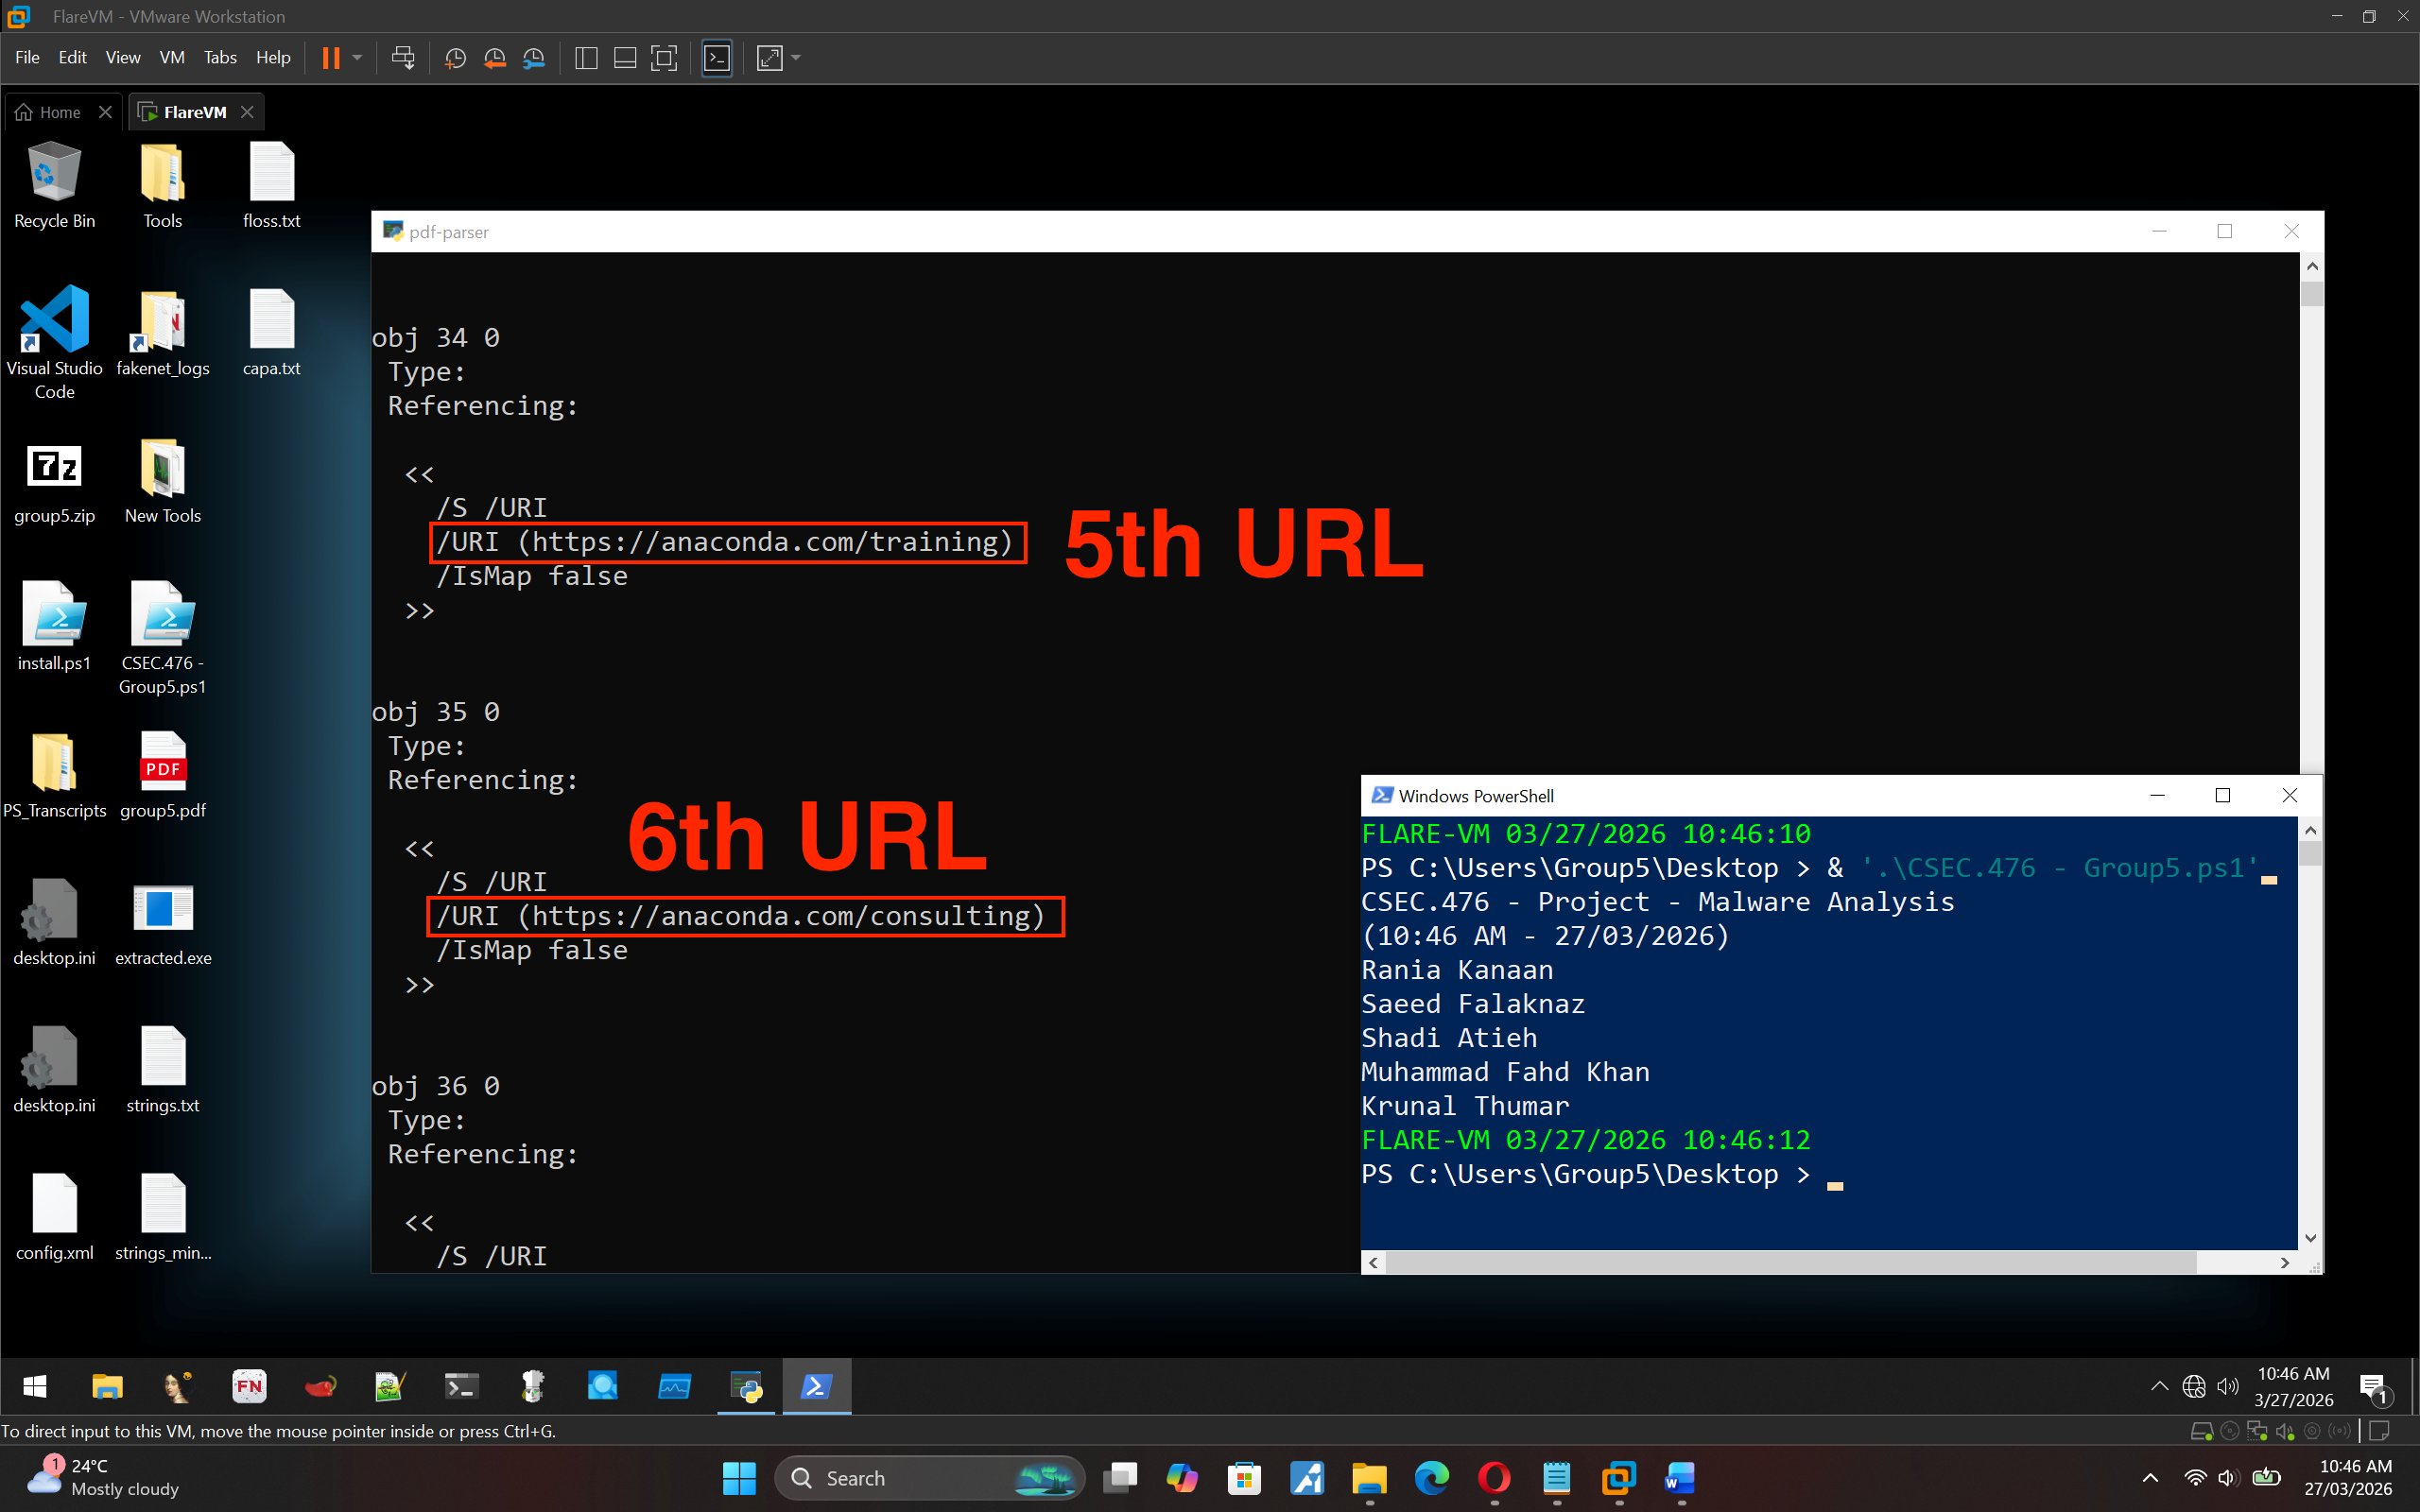The width and height of the screenshot is (2420, 1512).
Task: Enter full screen mode icon
Action: click(x=664, y=58)
